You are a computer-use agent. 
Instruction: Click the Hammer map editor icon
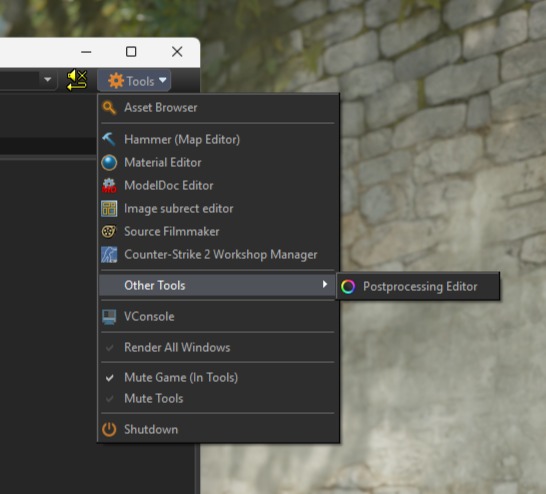(109, 139)
